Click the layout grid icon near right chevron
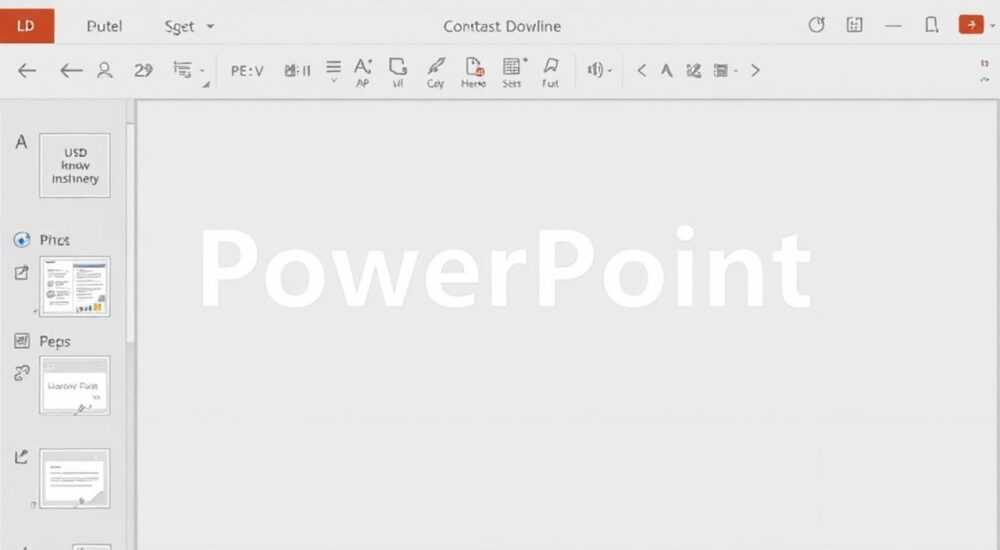The width and height of the screenshot is (1000, 550). tap(721, 70)
